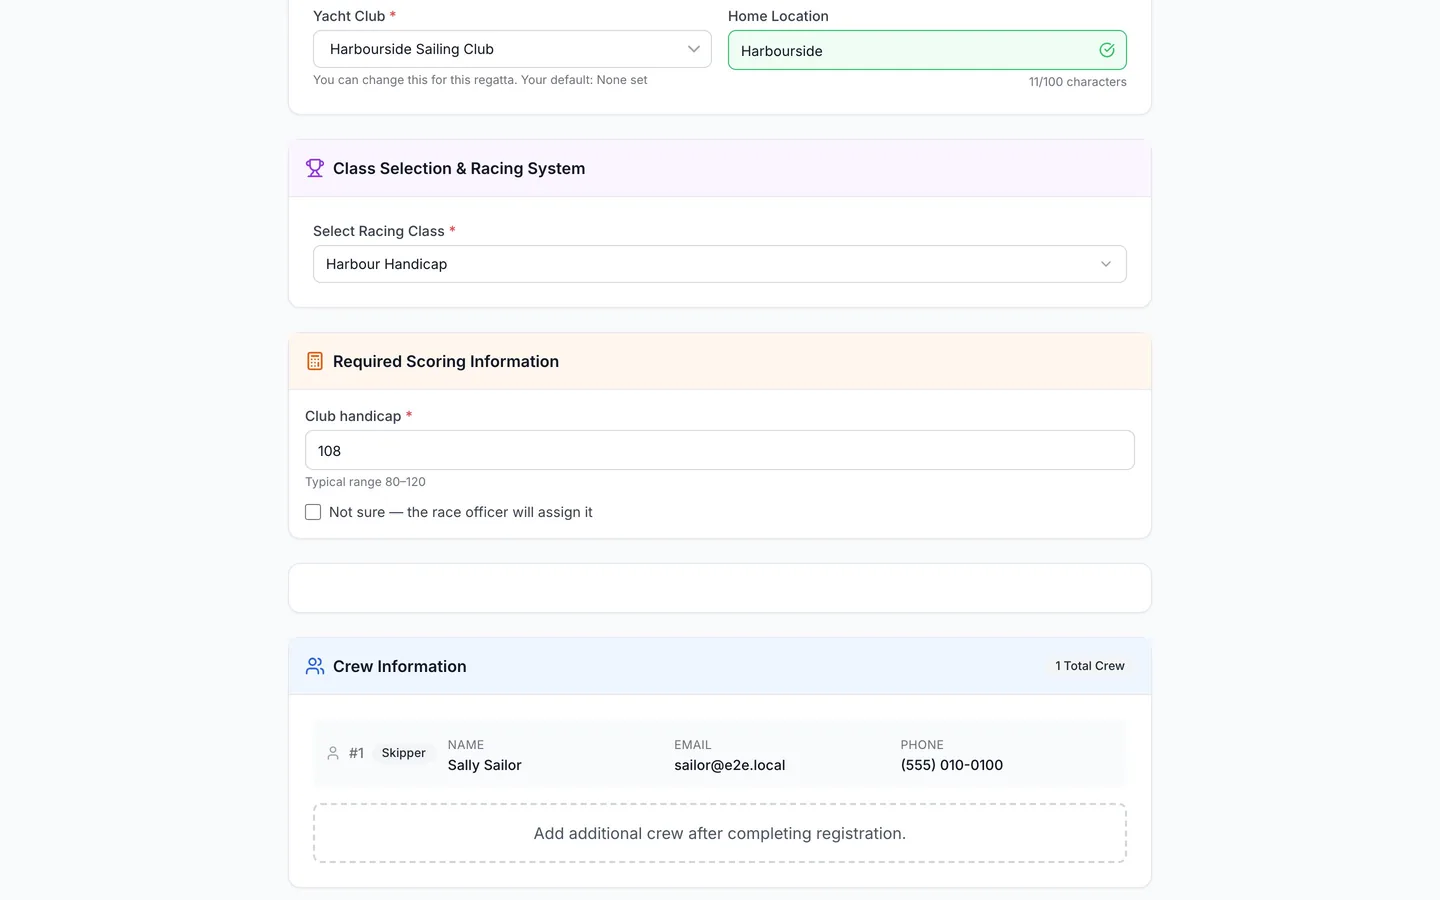Open the Harbour Handicap class dropdown
The width and height of the screenshot is (1440, 900).
point(720,264)
